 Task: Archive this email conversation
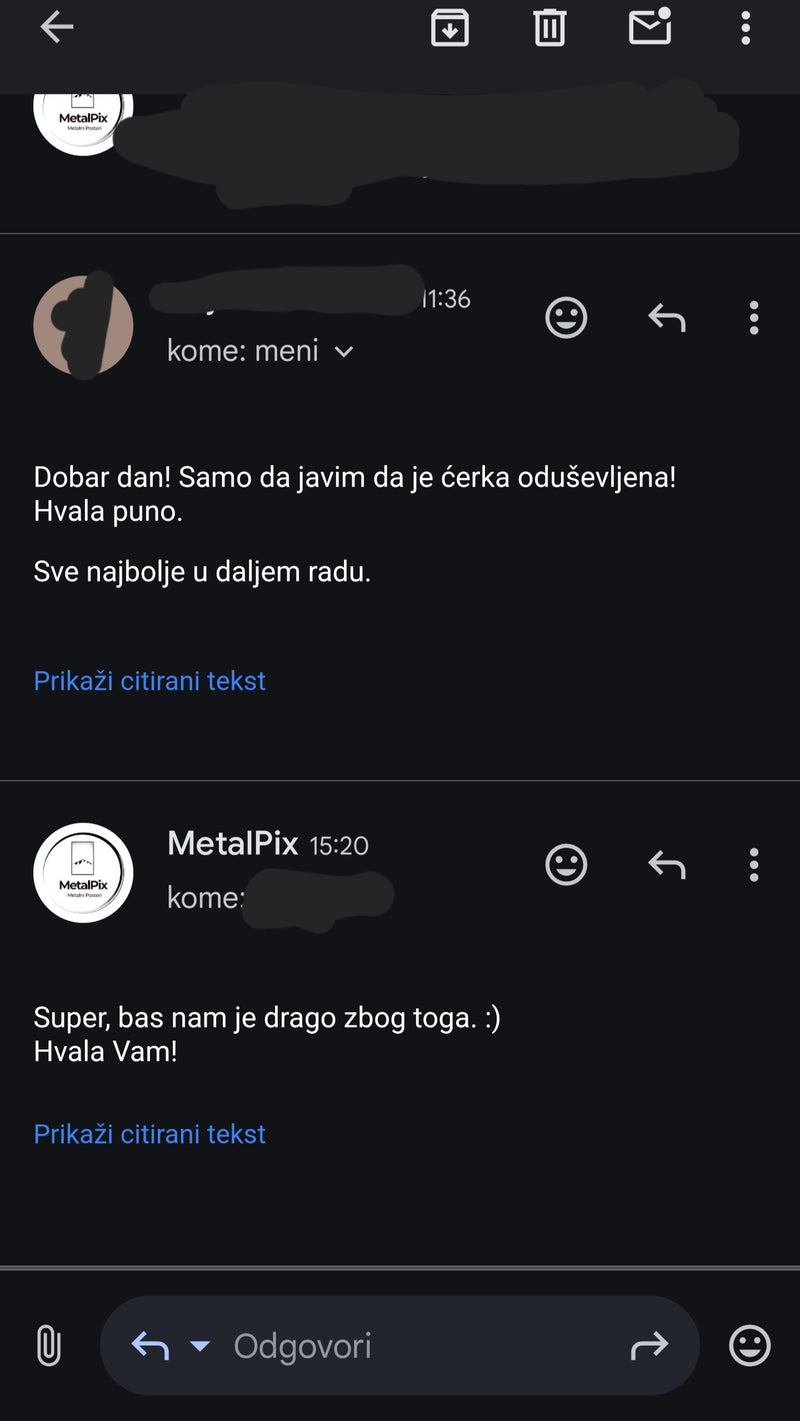(x=450, y=28)
